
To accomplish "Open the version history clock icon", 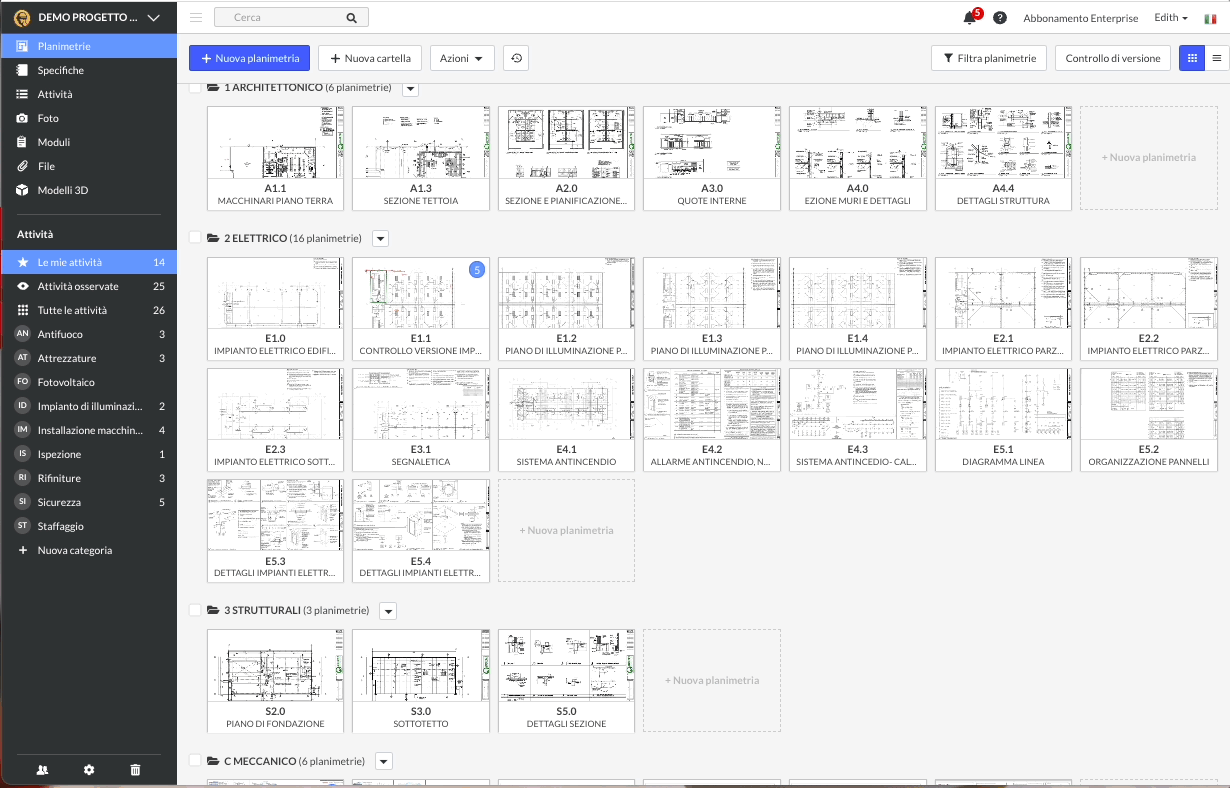I will click(516, 58).
